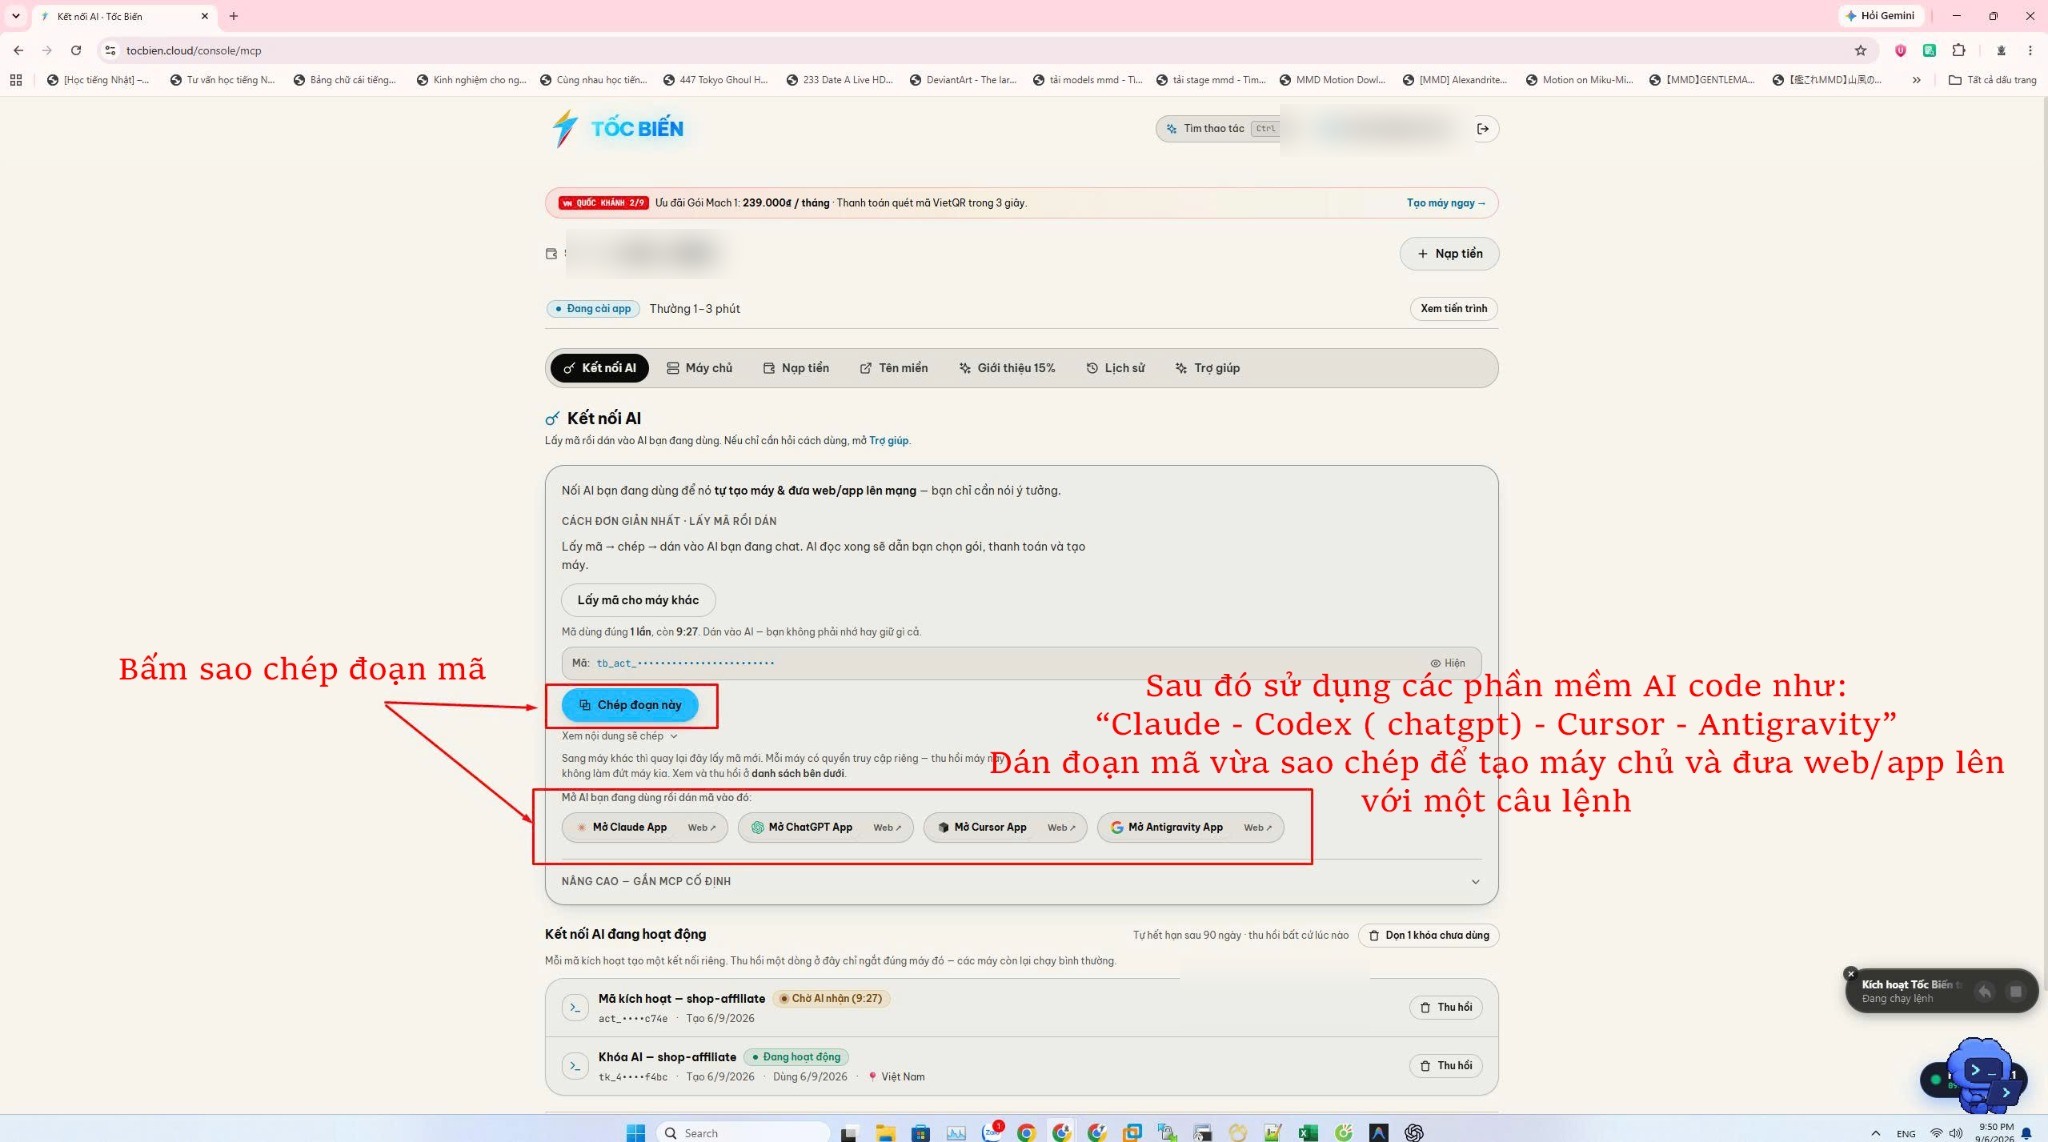
Task: Click the Chép đoạn này copy button
Action: pyautogui.click(x=630, y=705)
